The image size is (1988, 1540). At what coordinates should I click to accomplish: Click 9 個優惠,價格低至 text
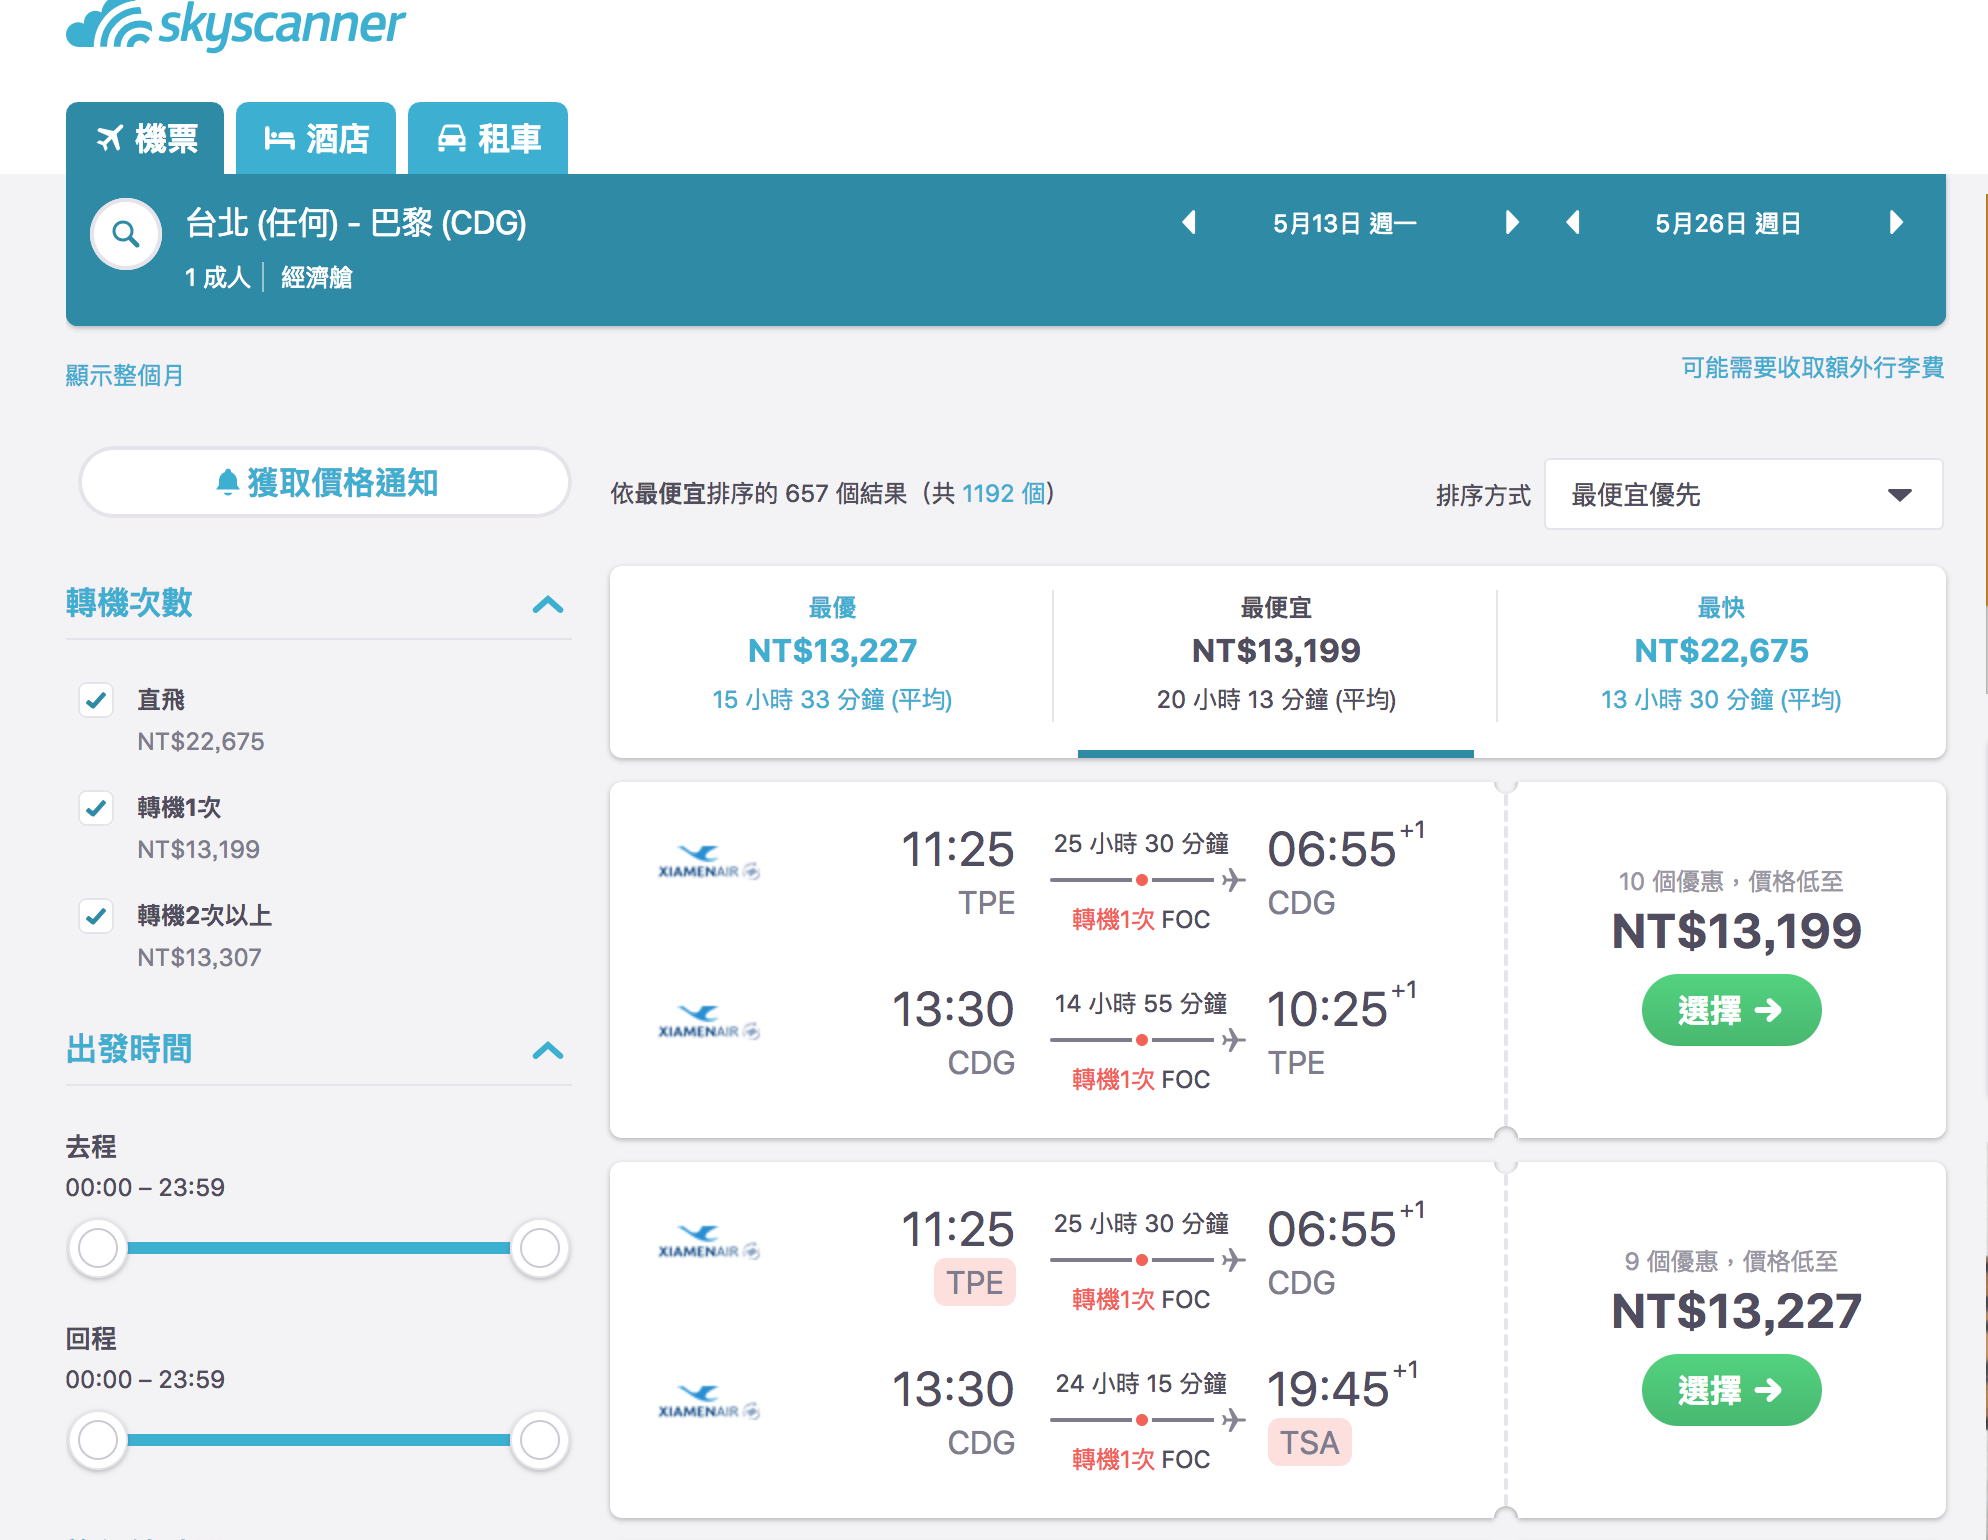(1731, 1261)
